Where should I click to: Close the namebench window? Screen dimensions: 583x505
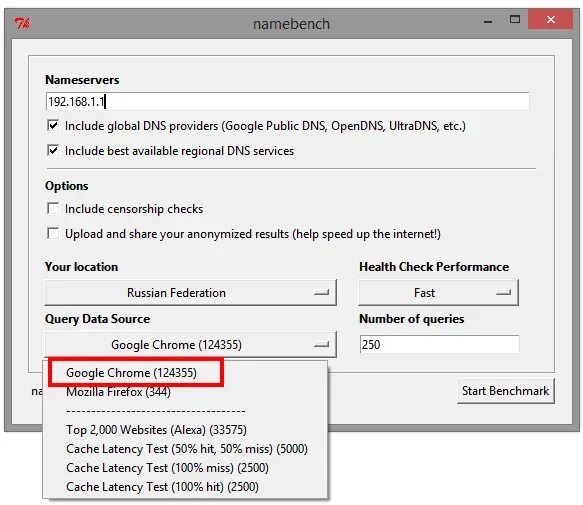point(551,19)
